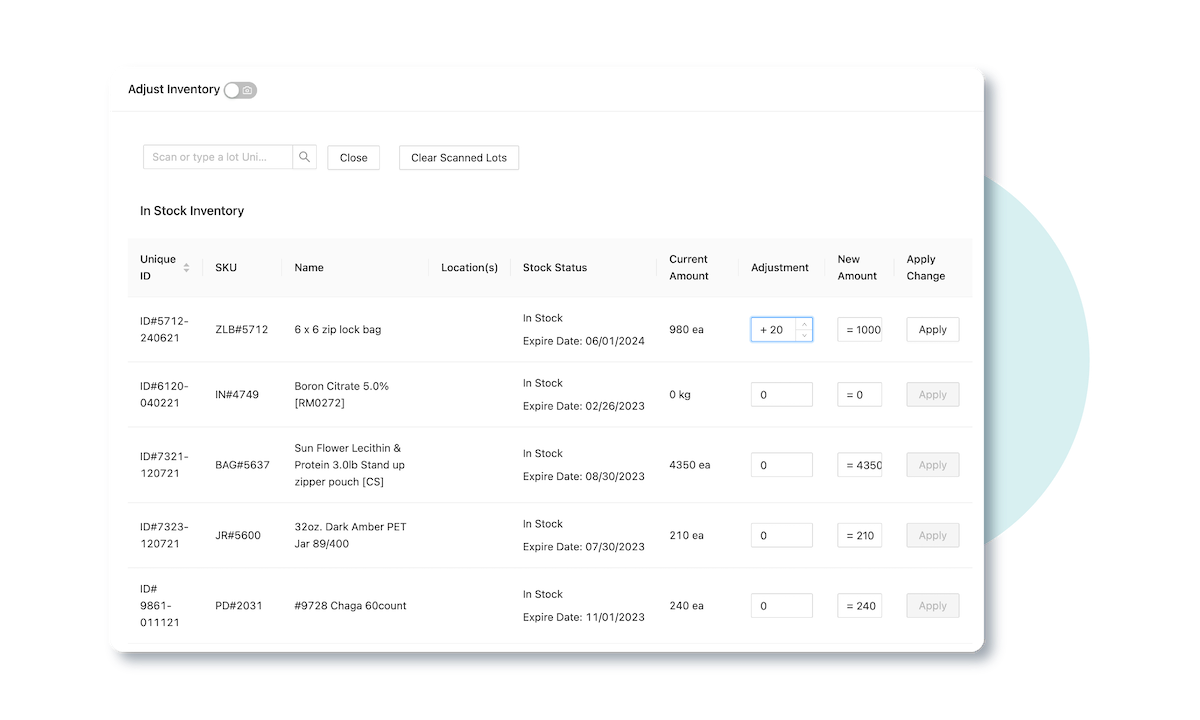Image resolution: width=1200 pixels, height=720 pixels.
Task: Click the Close button
Action: (353, 158)
